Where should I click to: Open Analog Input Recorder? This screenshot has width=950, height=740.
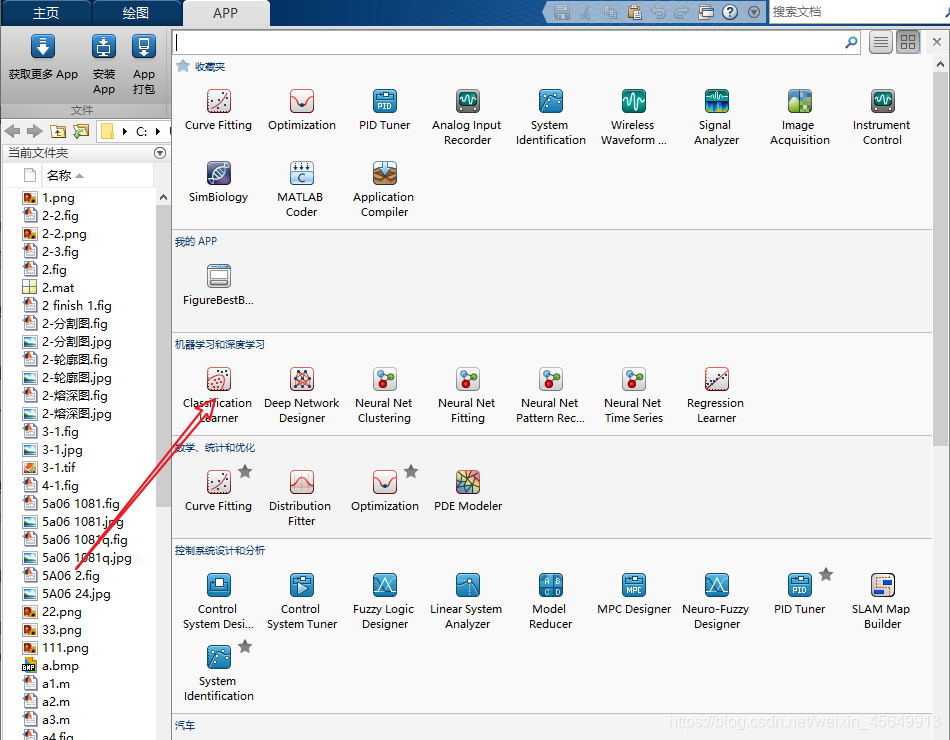(467, 116)
